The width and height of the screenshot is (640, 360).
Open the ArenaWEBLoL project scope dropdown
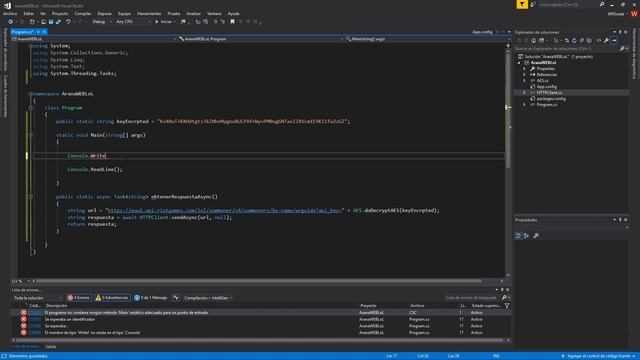click(93, 39)
